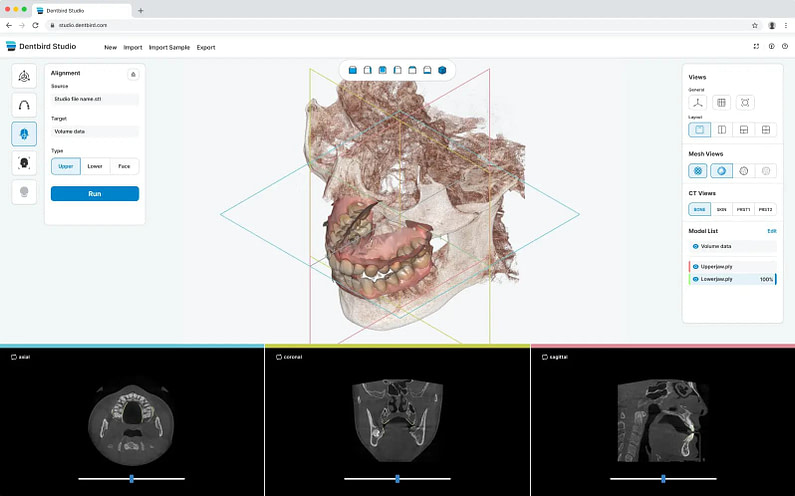The image size is (795, 496).
Task: Open the face scan tool in sidebar
Action: coord(25,162)
